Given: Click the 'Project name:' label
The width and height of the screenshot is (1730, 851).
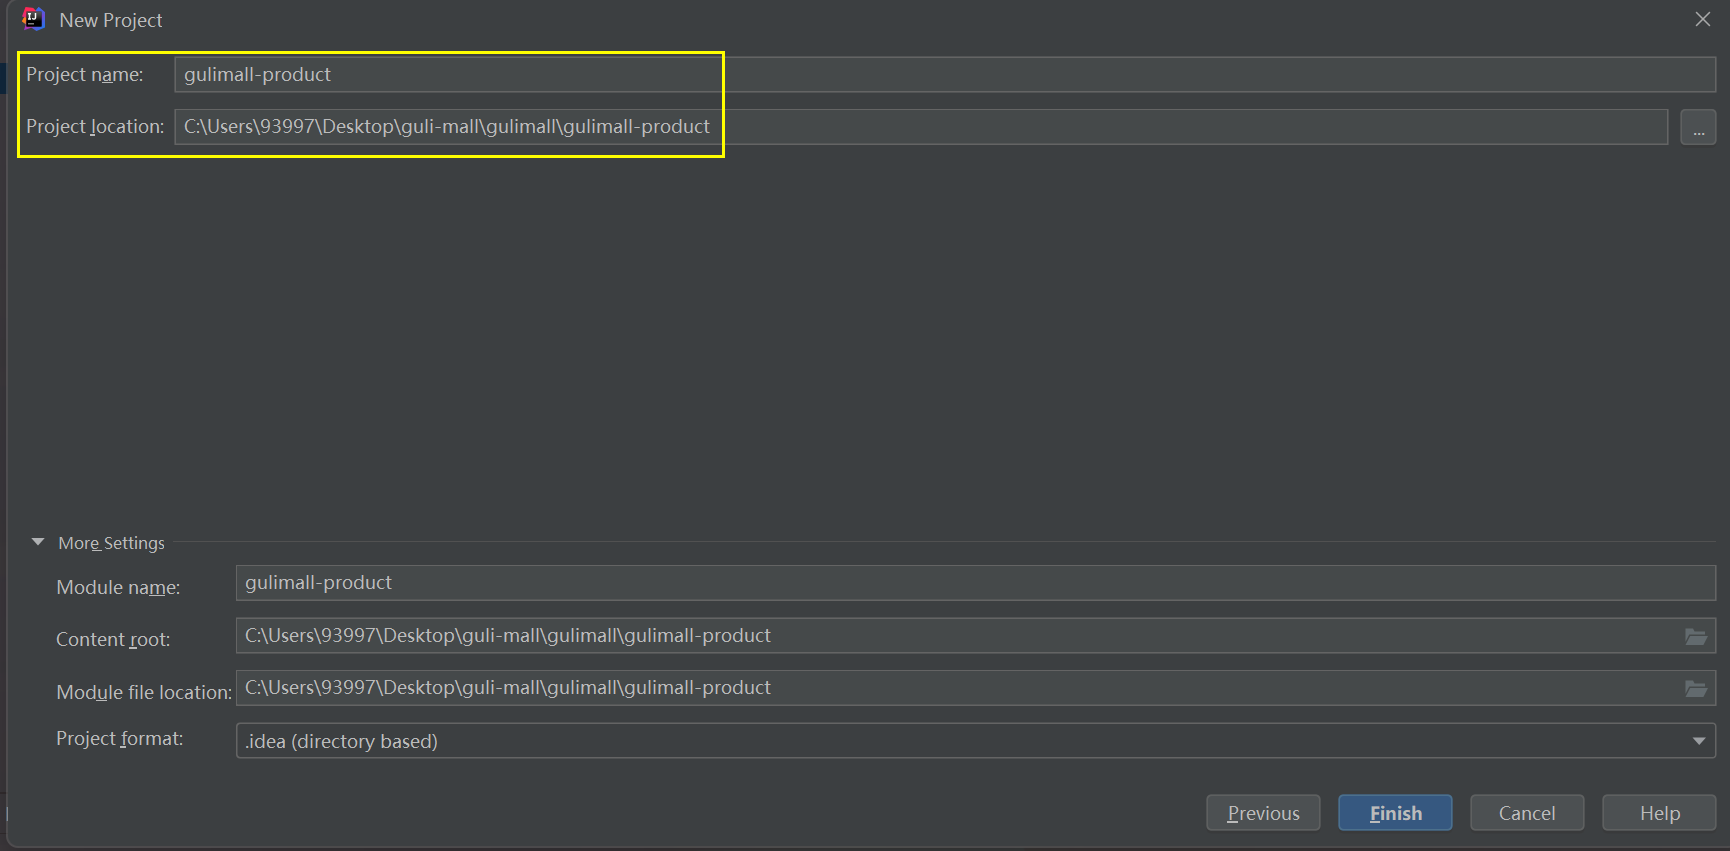Looking at the screenshot, I should point(85,75).
